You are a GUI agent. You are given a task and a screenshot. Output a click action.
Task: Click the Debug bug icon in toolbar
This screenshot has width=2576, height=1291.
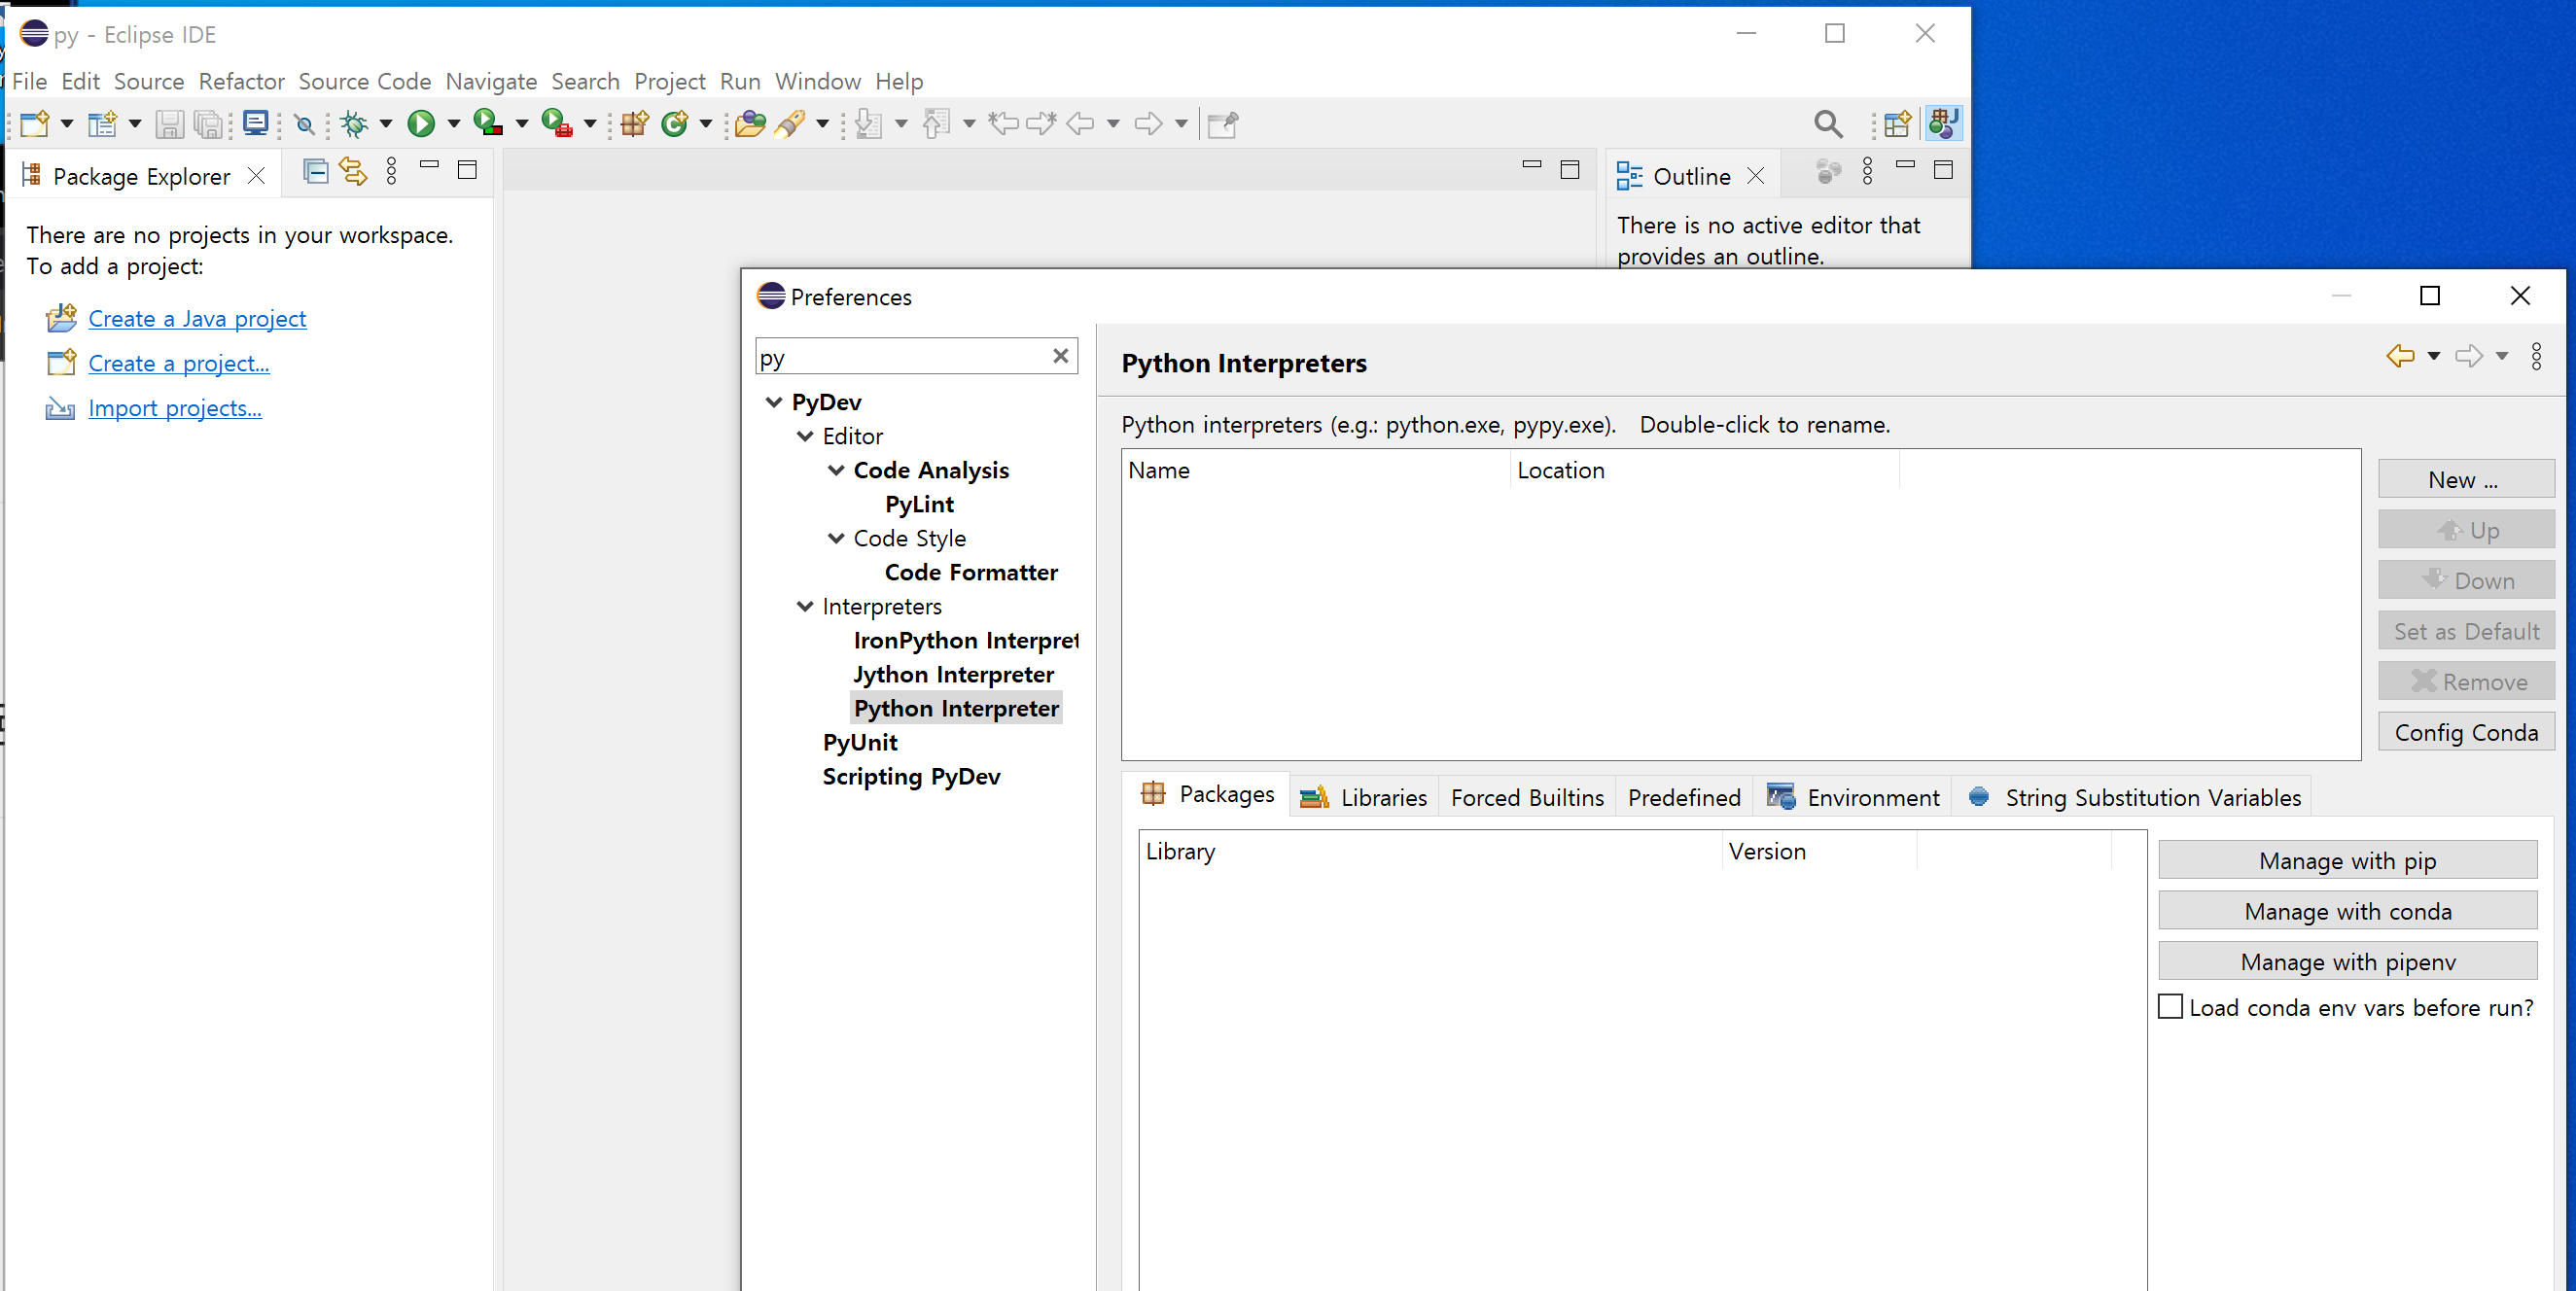[354, 123]
